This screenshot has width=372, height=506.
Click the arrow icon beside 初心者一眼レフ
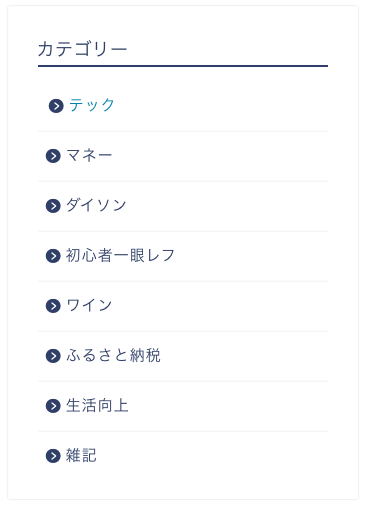point(53,256)
